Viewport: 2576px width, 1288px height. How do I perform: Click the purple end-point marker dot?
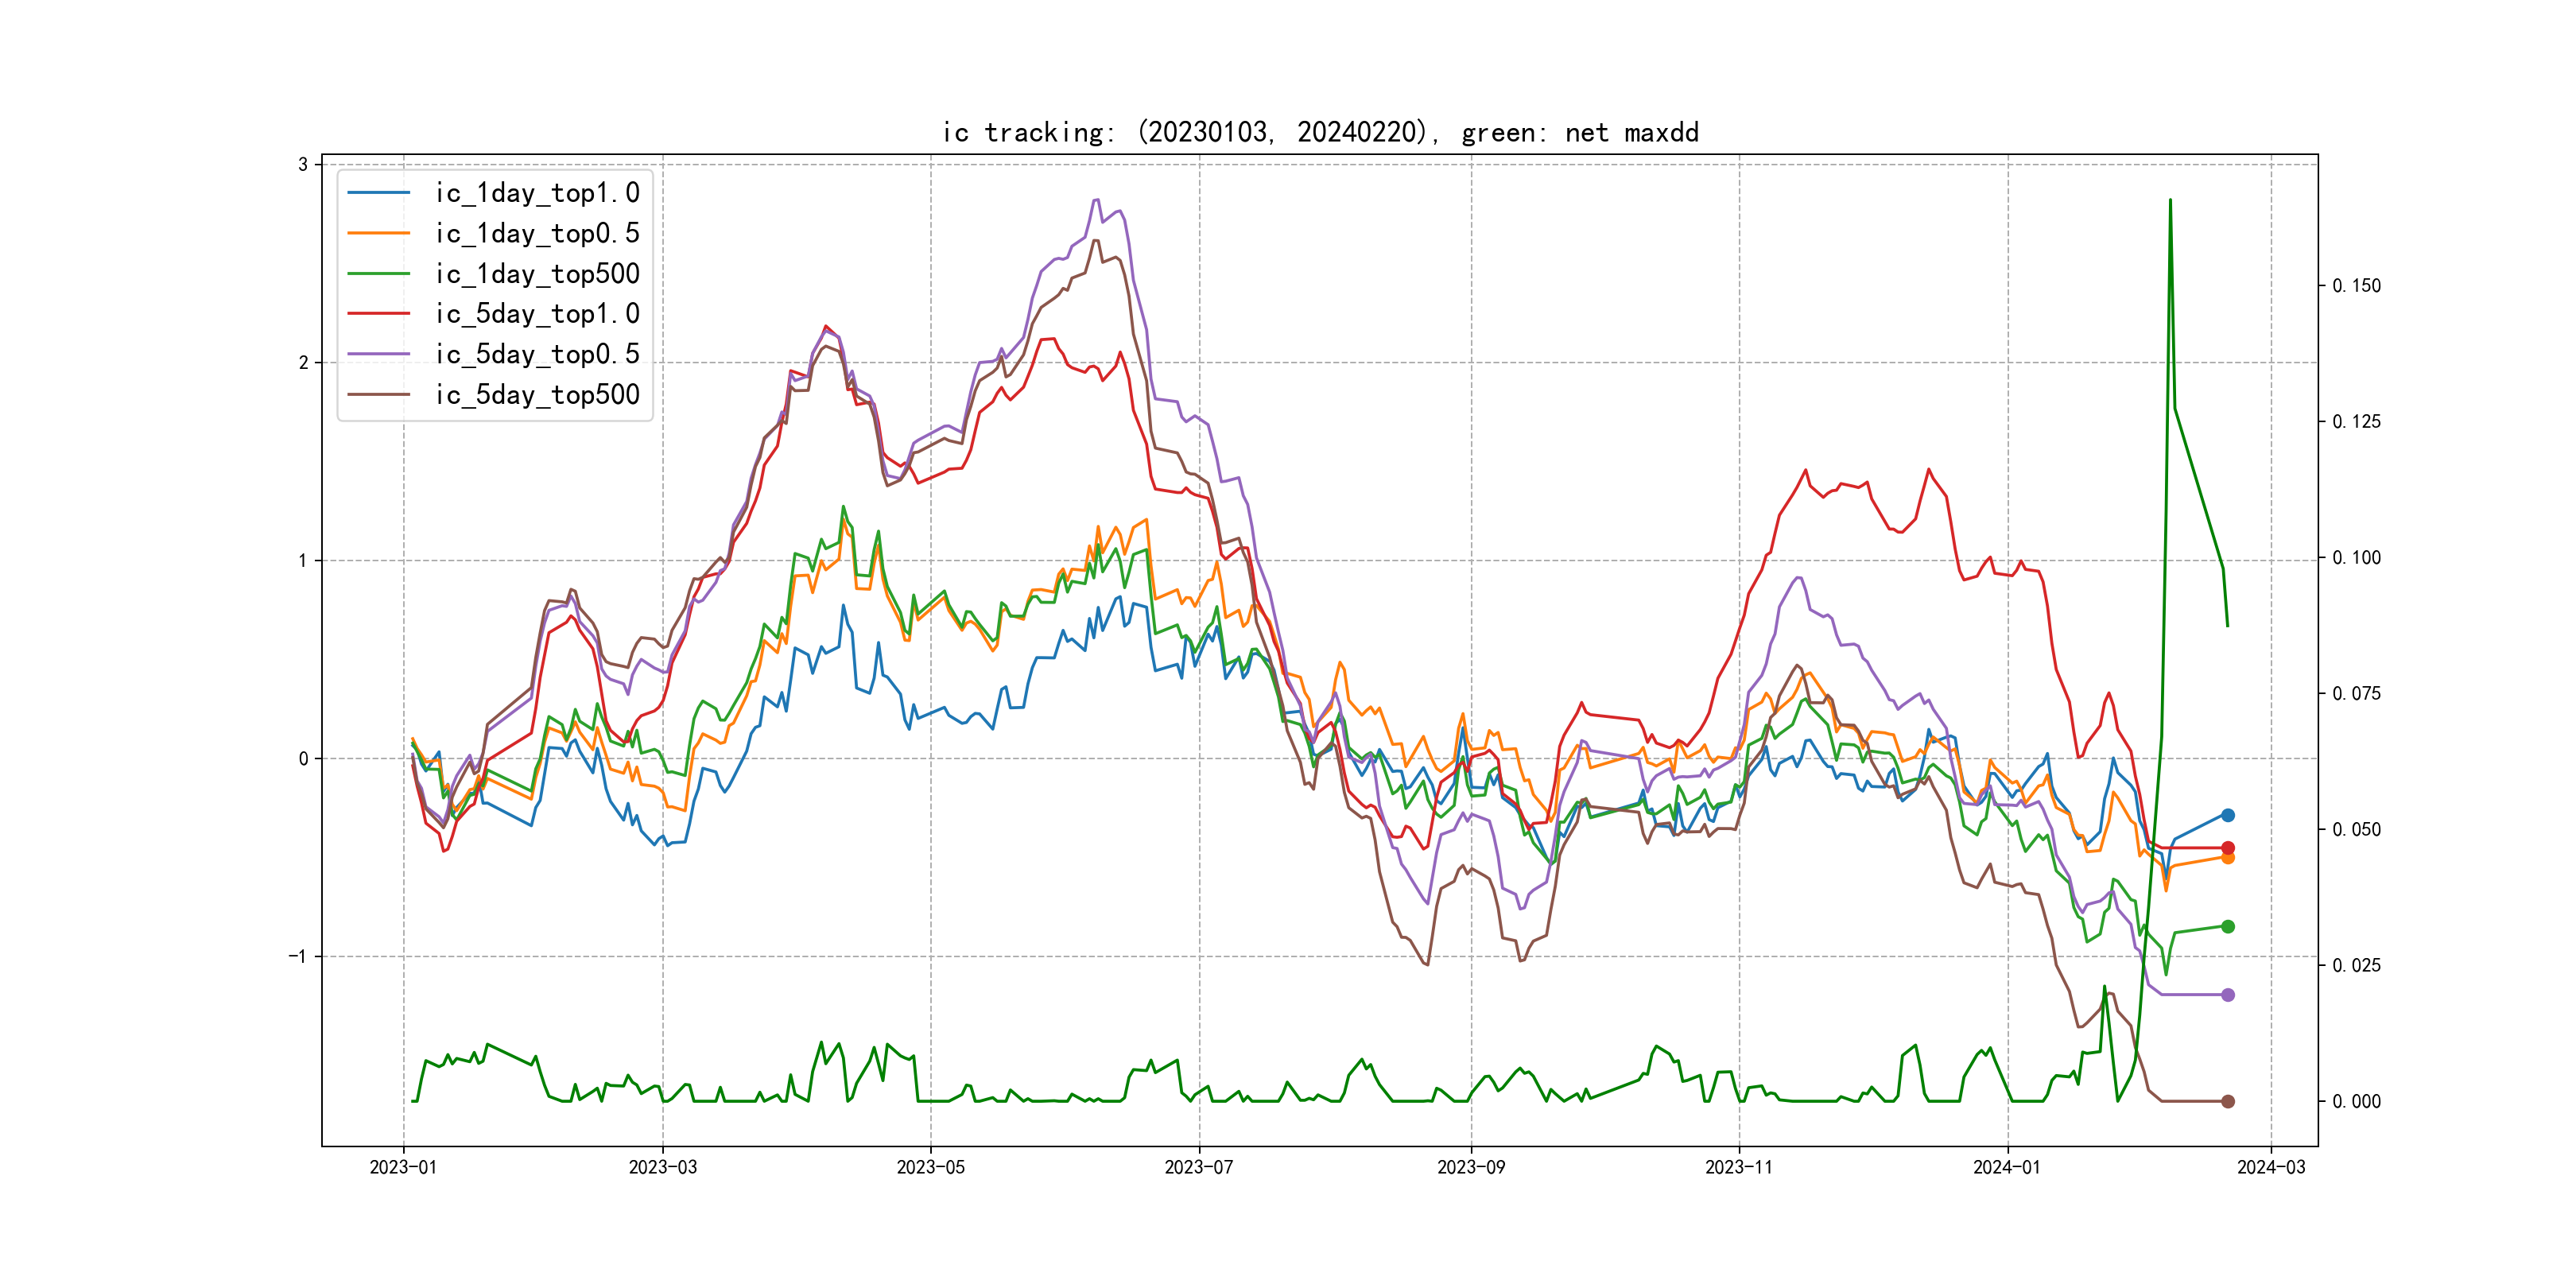[x=2228, y=995]
